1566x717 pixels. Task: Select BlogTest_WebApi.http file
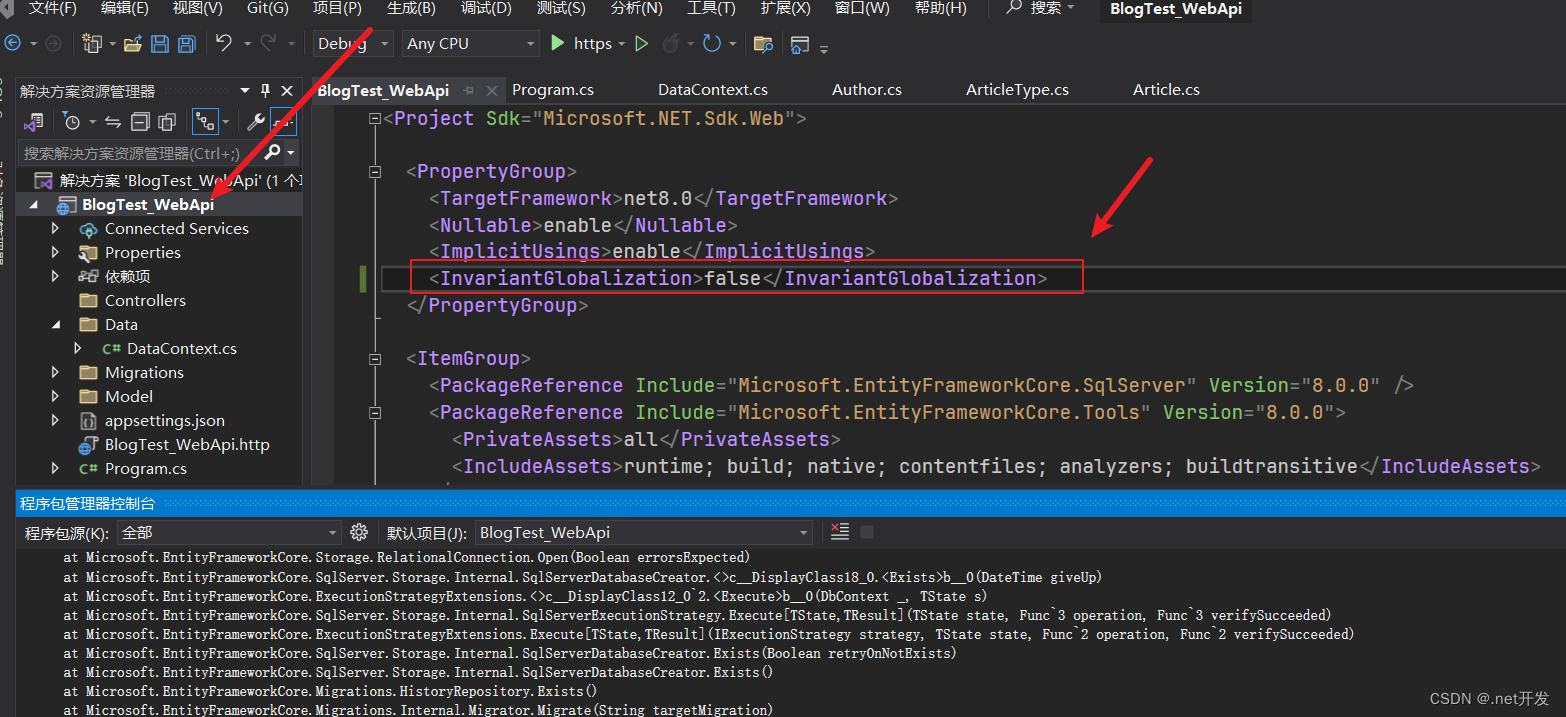(x=187, y=444)
